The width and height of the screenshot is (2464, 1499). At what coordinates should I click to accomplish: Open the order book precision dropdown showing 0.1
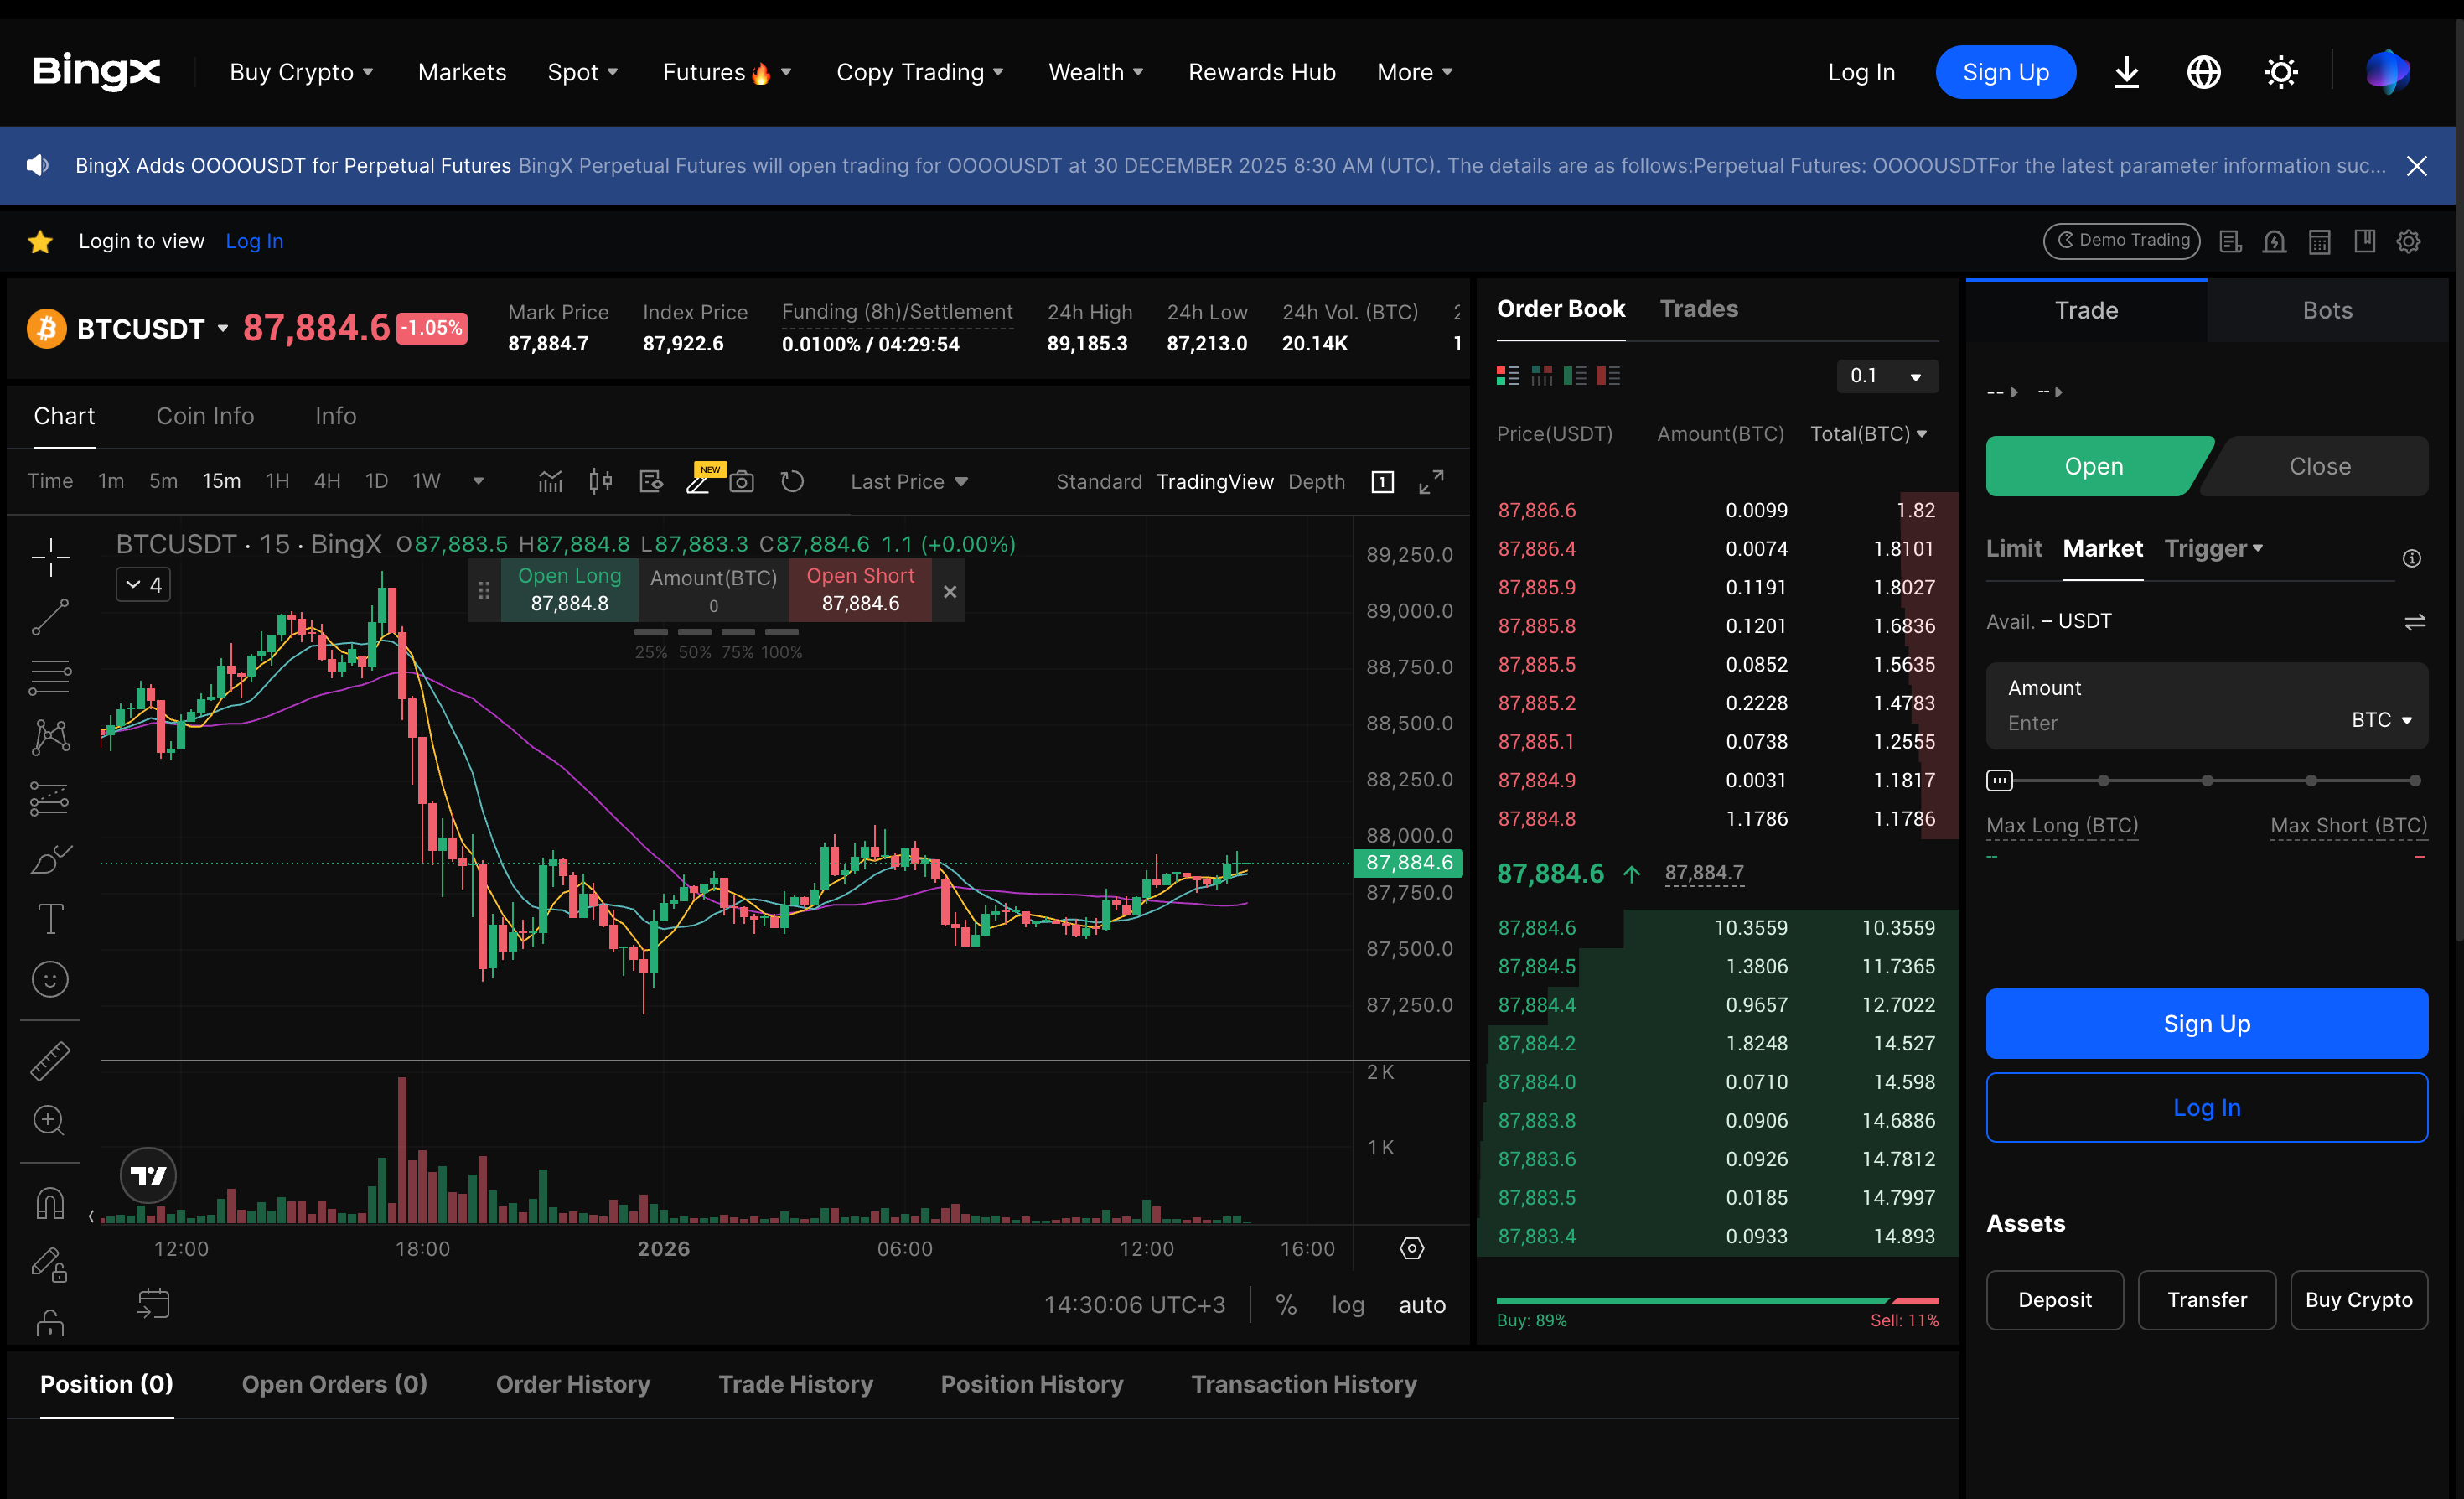(x=1886, y=376)
